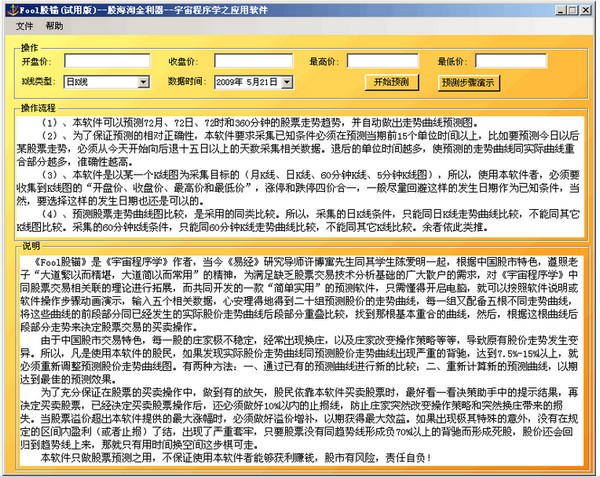
Task: Click the paragraph starting 由于中国股市交易特色
Action: coord(299,360)
